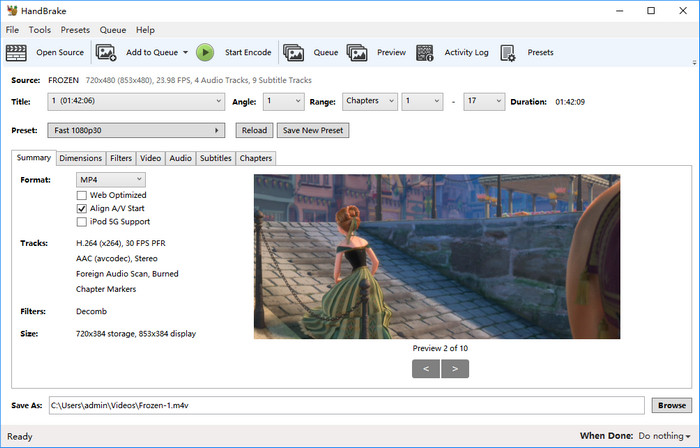Open the Format MP4 dropdown
The height and width of the screenshot is (448, 700).
(110, 180)
